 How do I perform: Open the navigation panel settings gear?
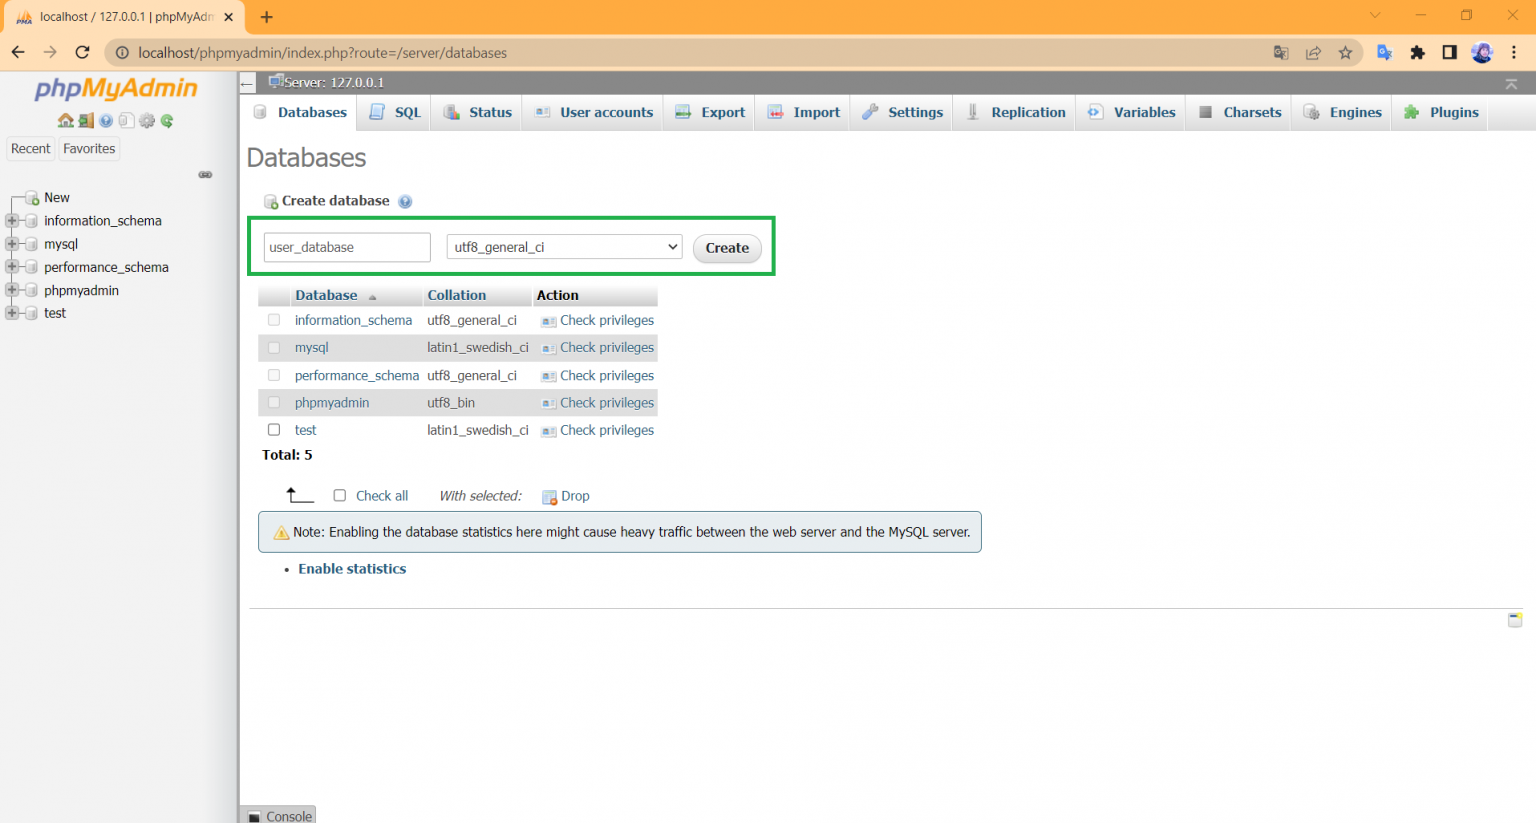pyautogui.click(x=147, y=121)
